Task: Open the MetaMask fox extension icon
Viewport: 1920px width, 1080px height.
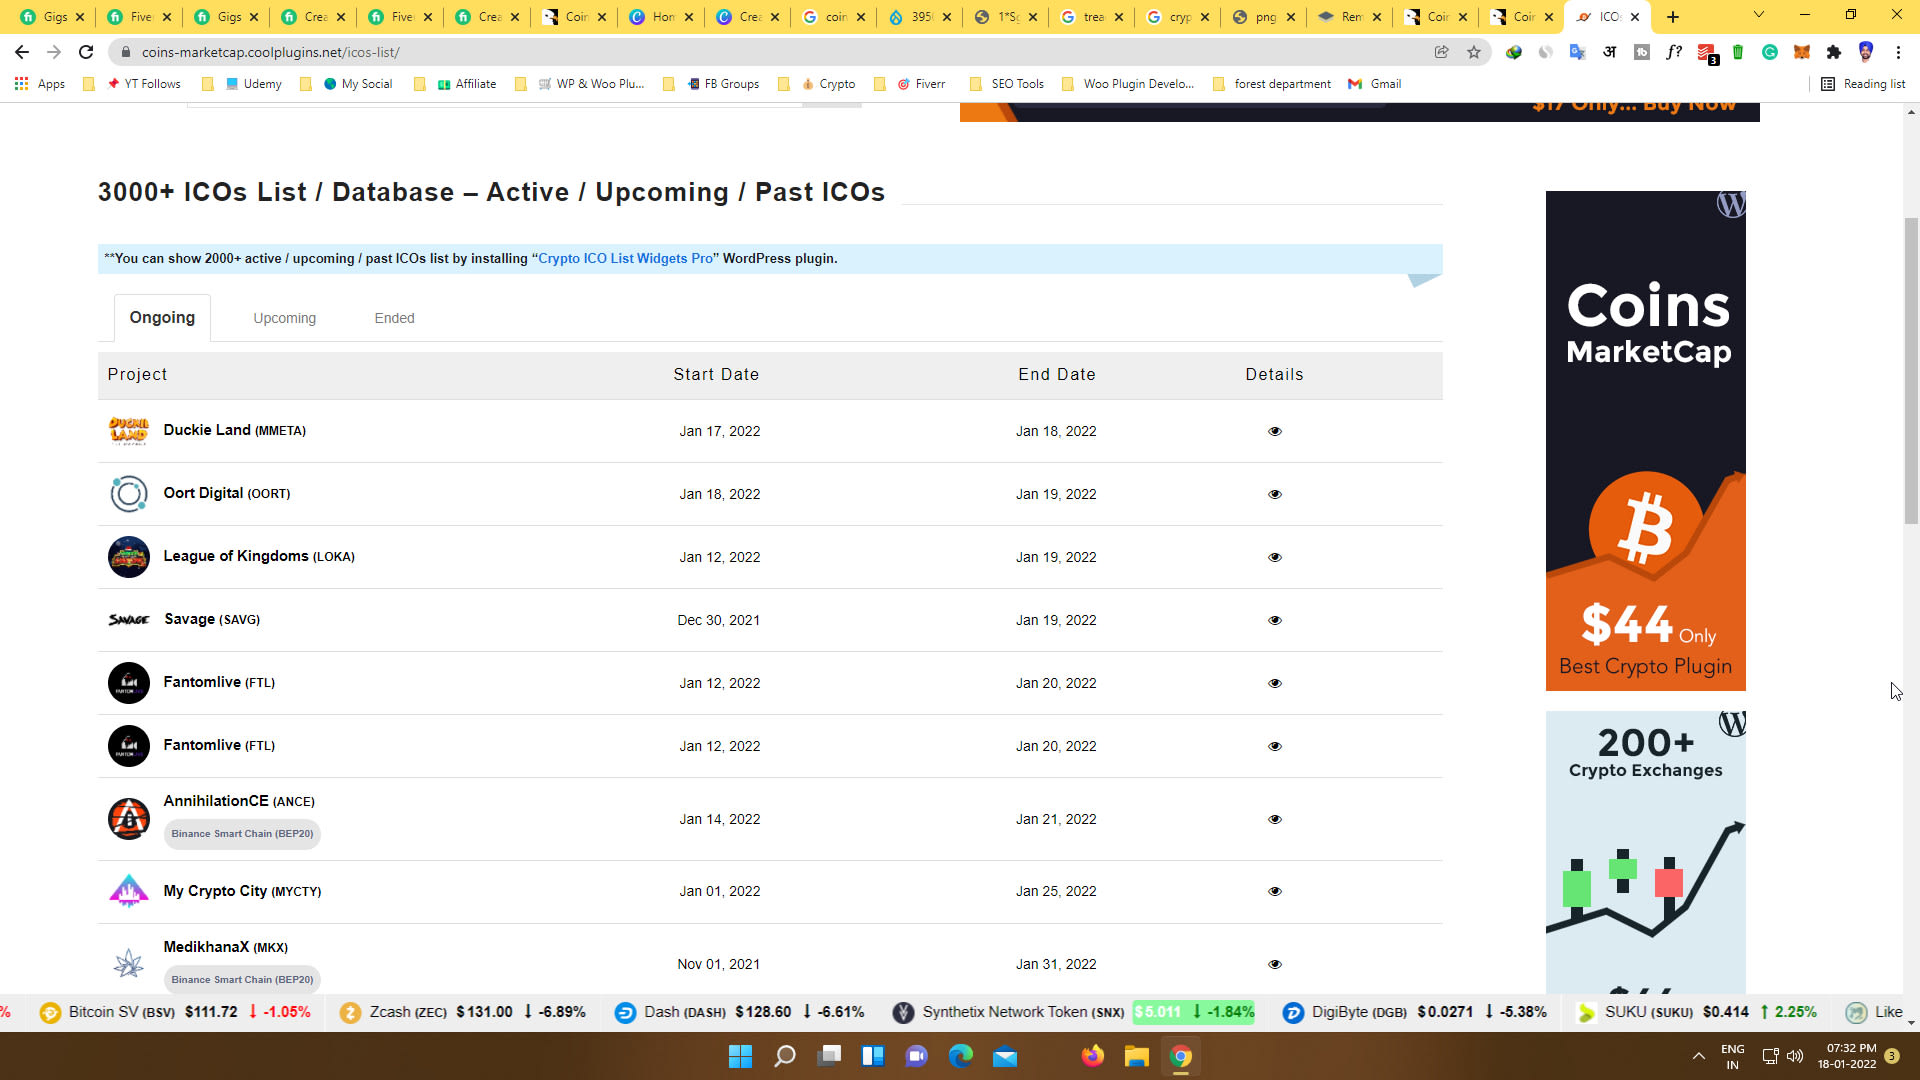Action: 1801,52
